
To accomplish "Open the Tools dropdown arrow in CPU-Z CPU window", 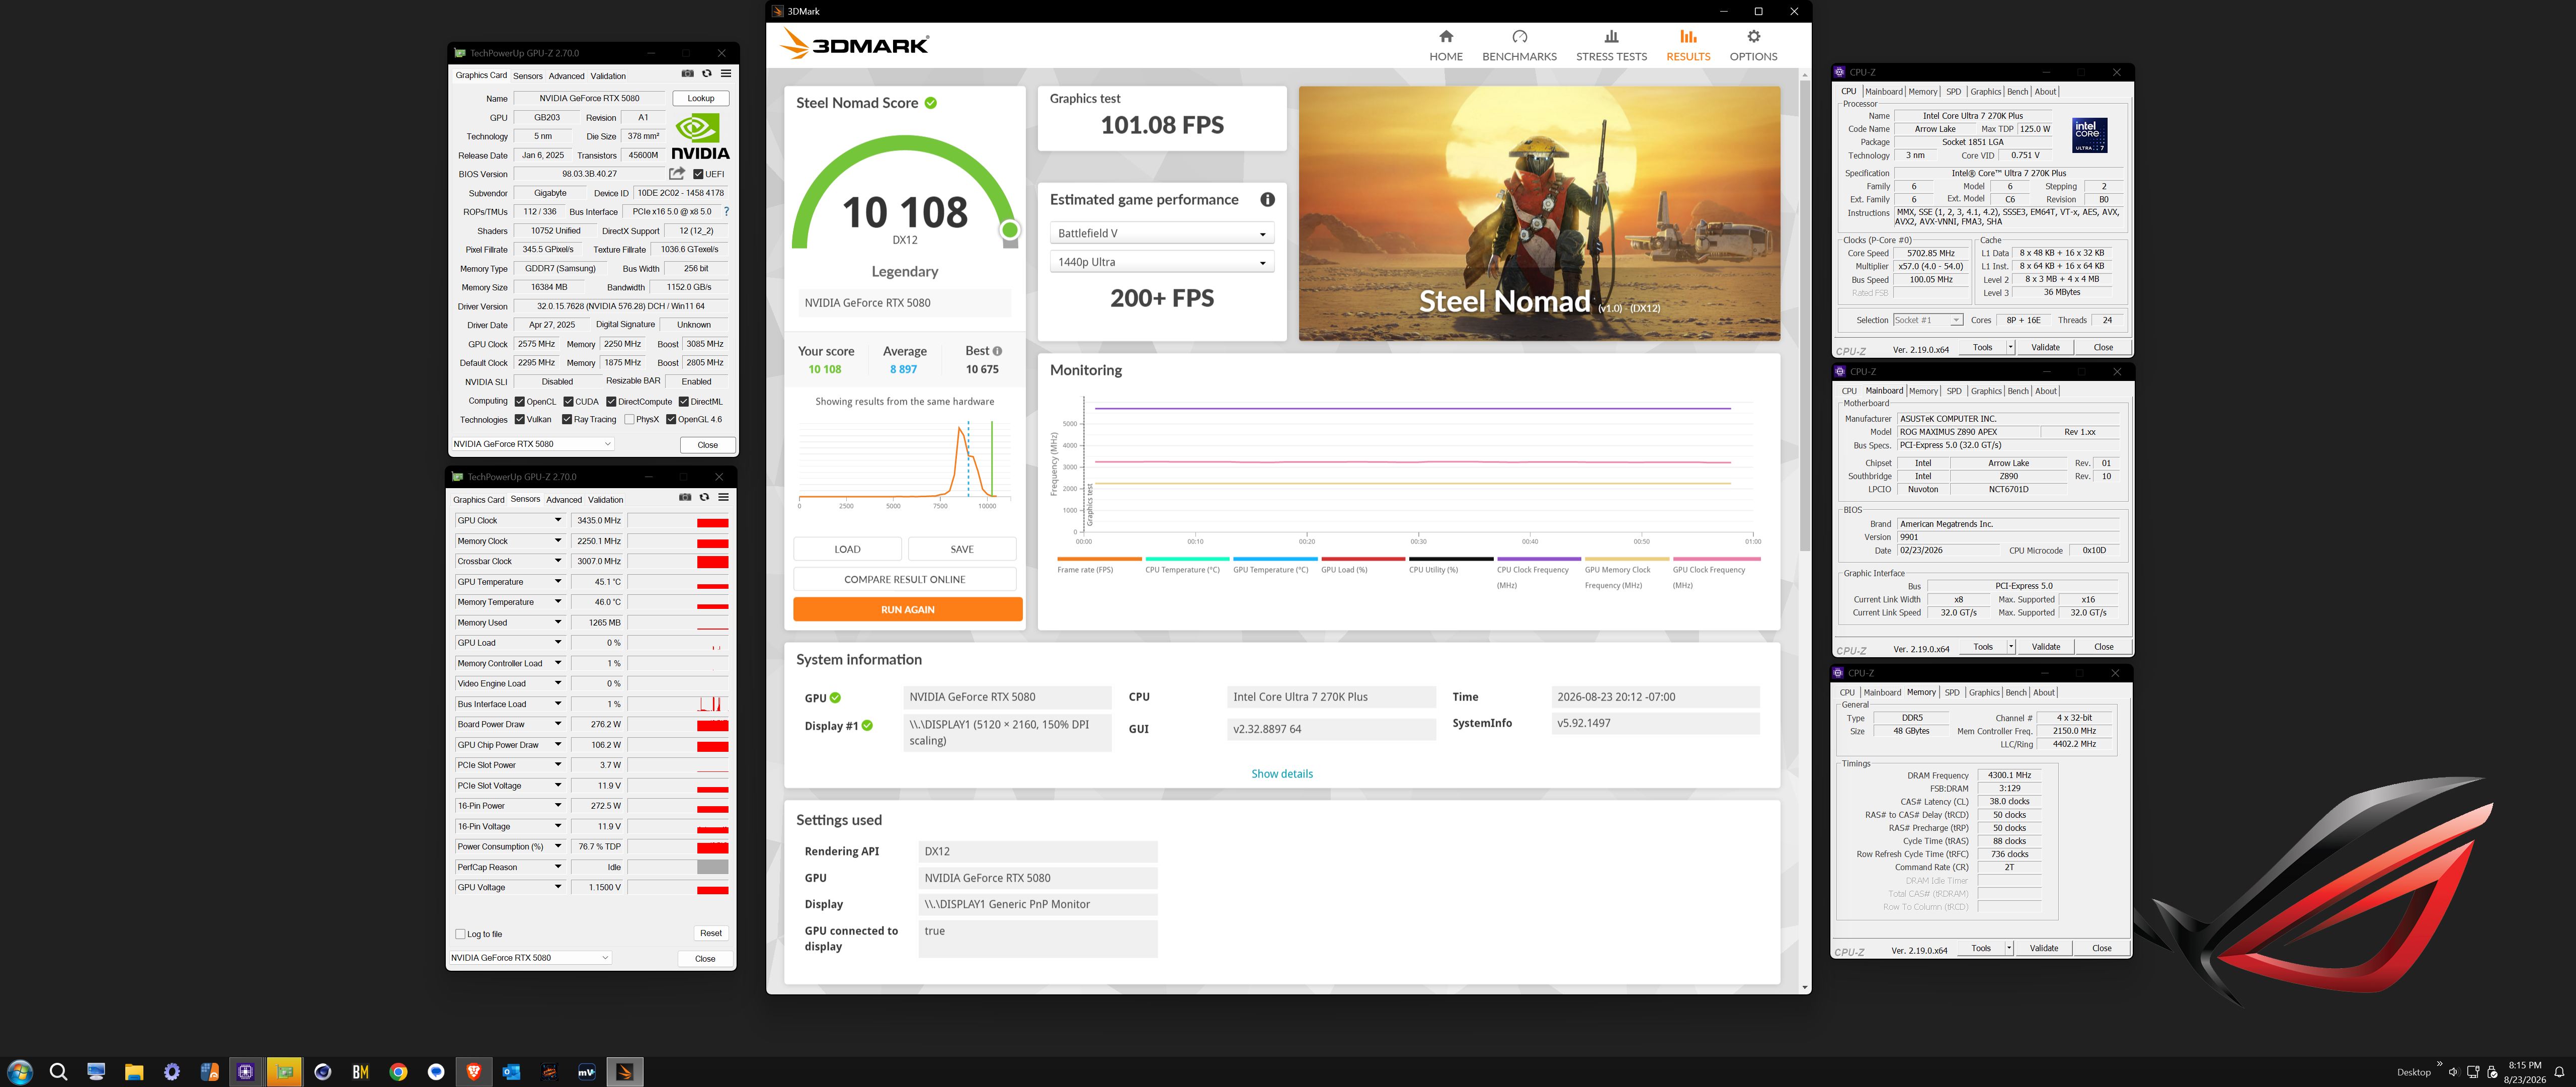I will 2010,347.
